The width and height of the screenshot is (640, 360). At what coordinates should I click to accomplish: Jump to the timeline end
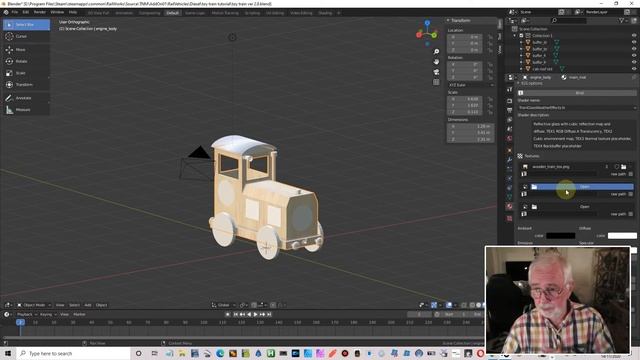pyautogui.click(x=269, y=314)
